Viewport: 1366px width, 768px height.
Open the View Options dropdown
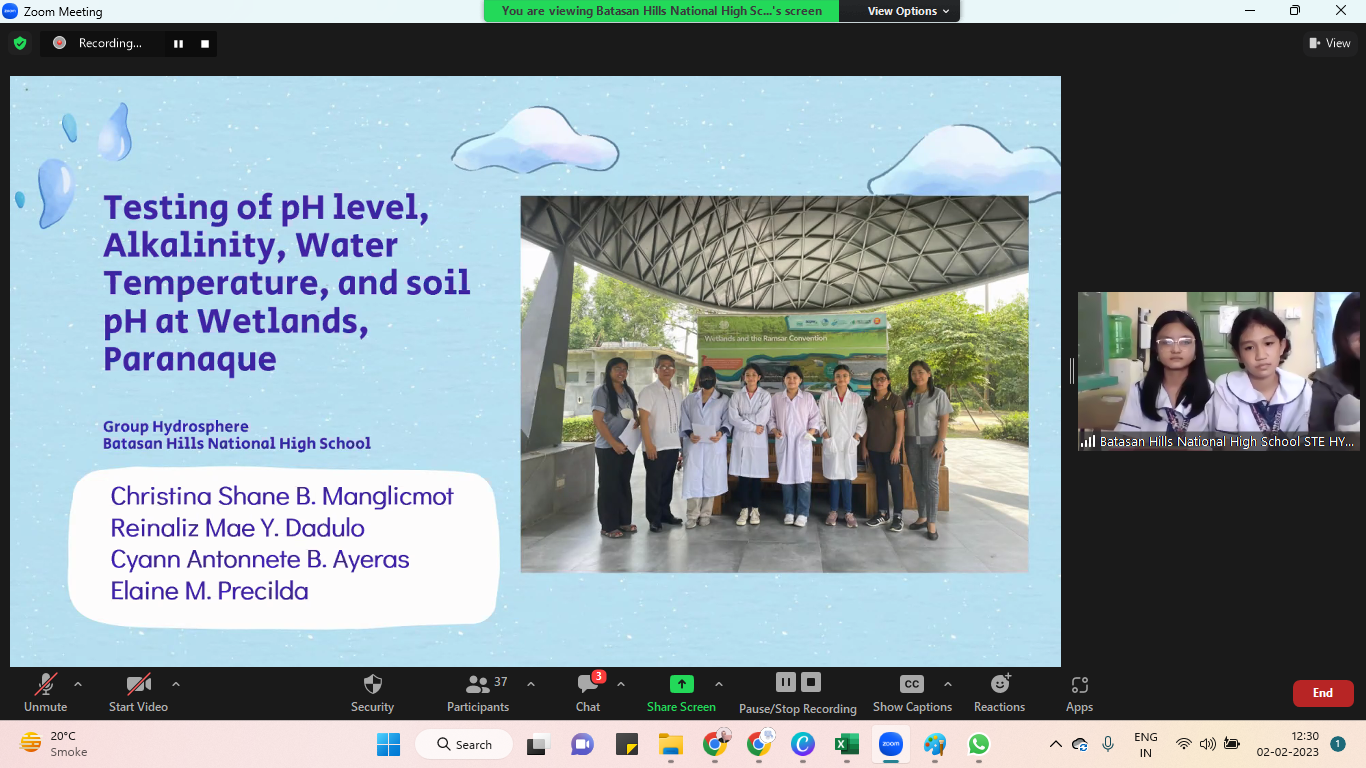tap(908, 11)
